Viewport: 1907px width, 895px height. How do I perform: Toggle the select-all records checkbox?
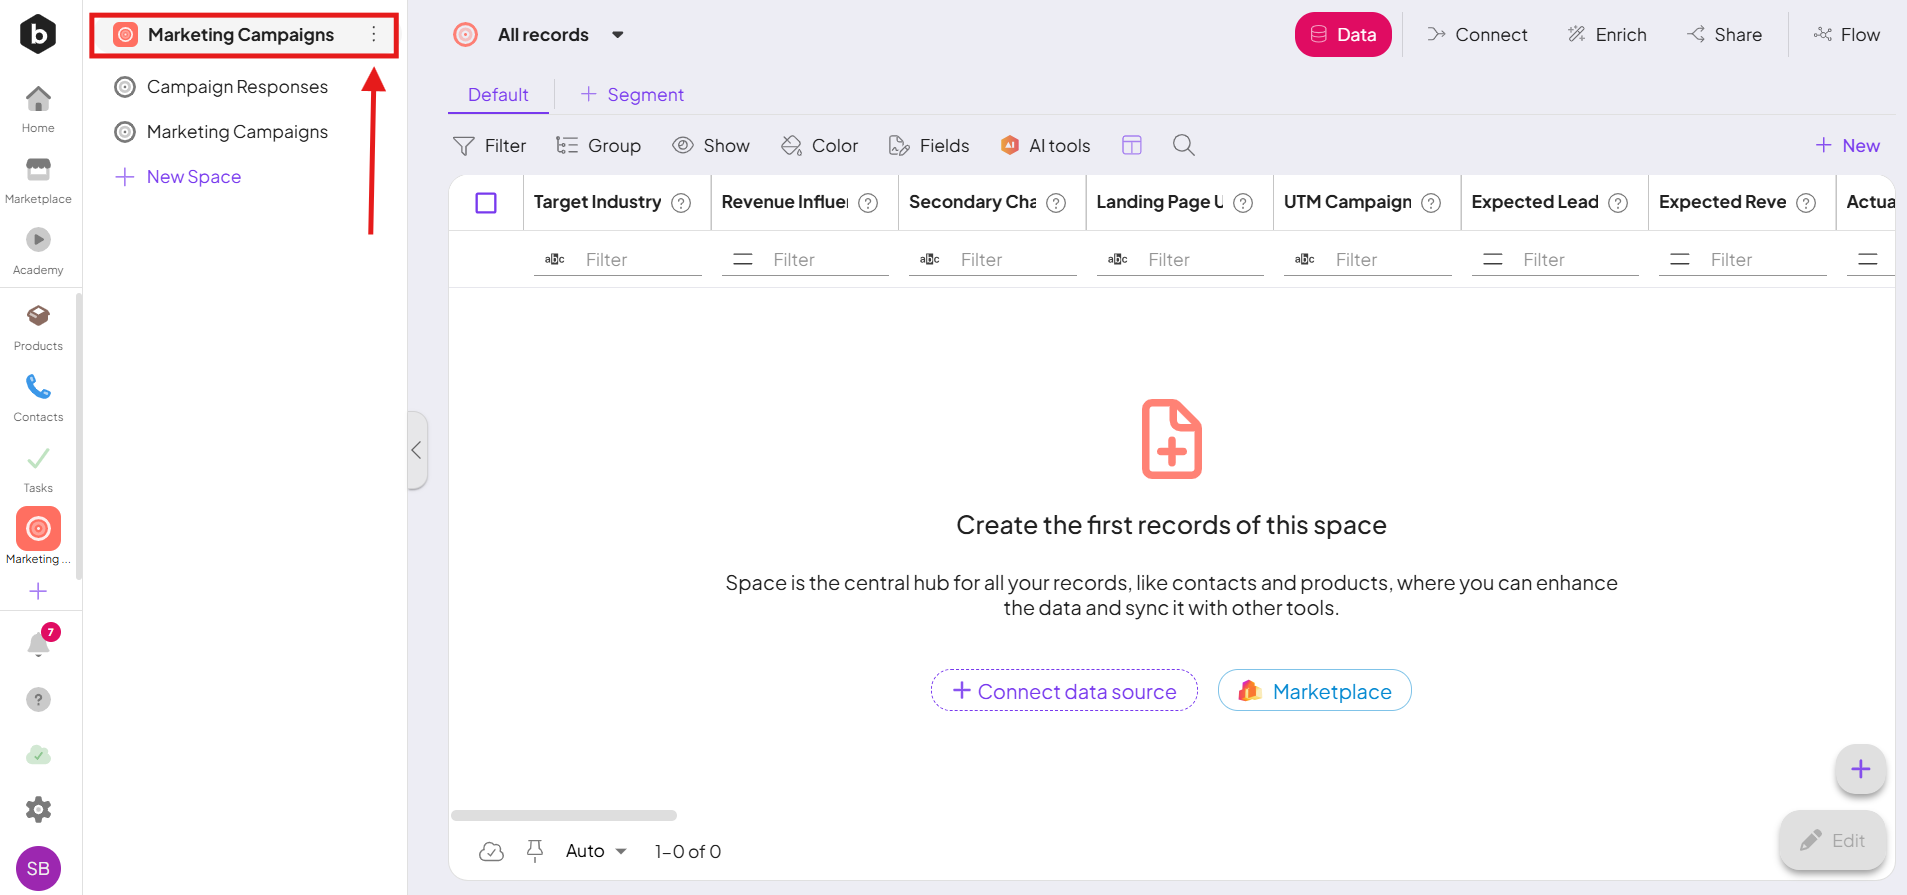tap(486, 203)
